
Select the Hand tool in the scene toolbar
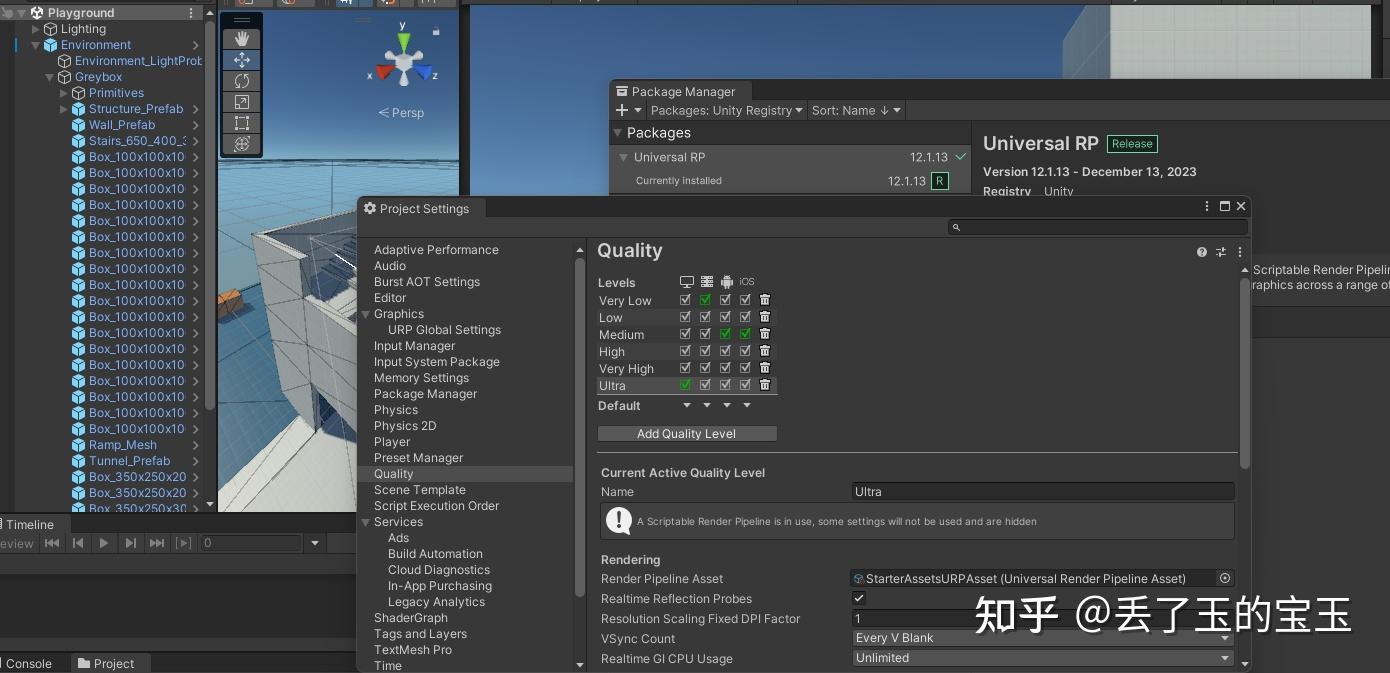[241, 39]
